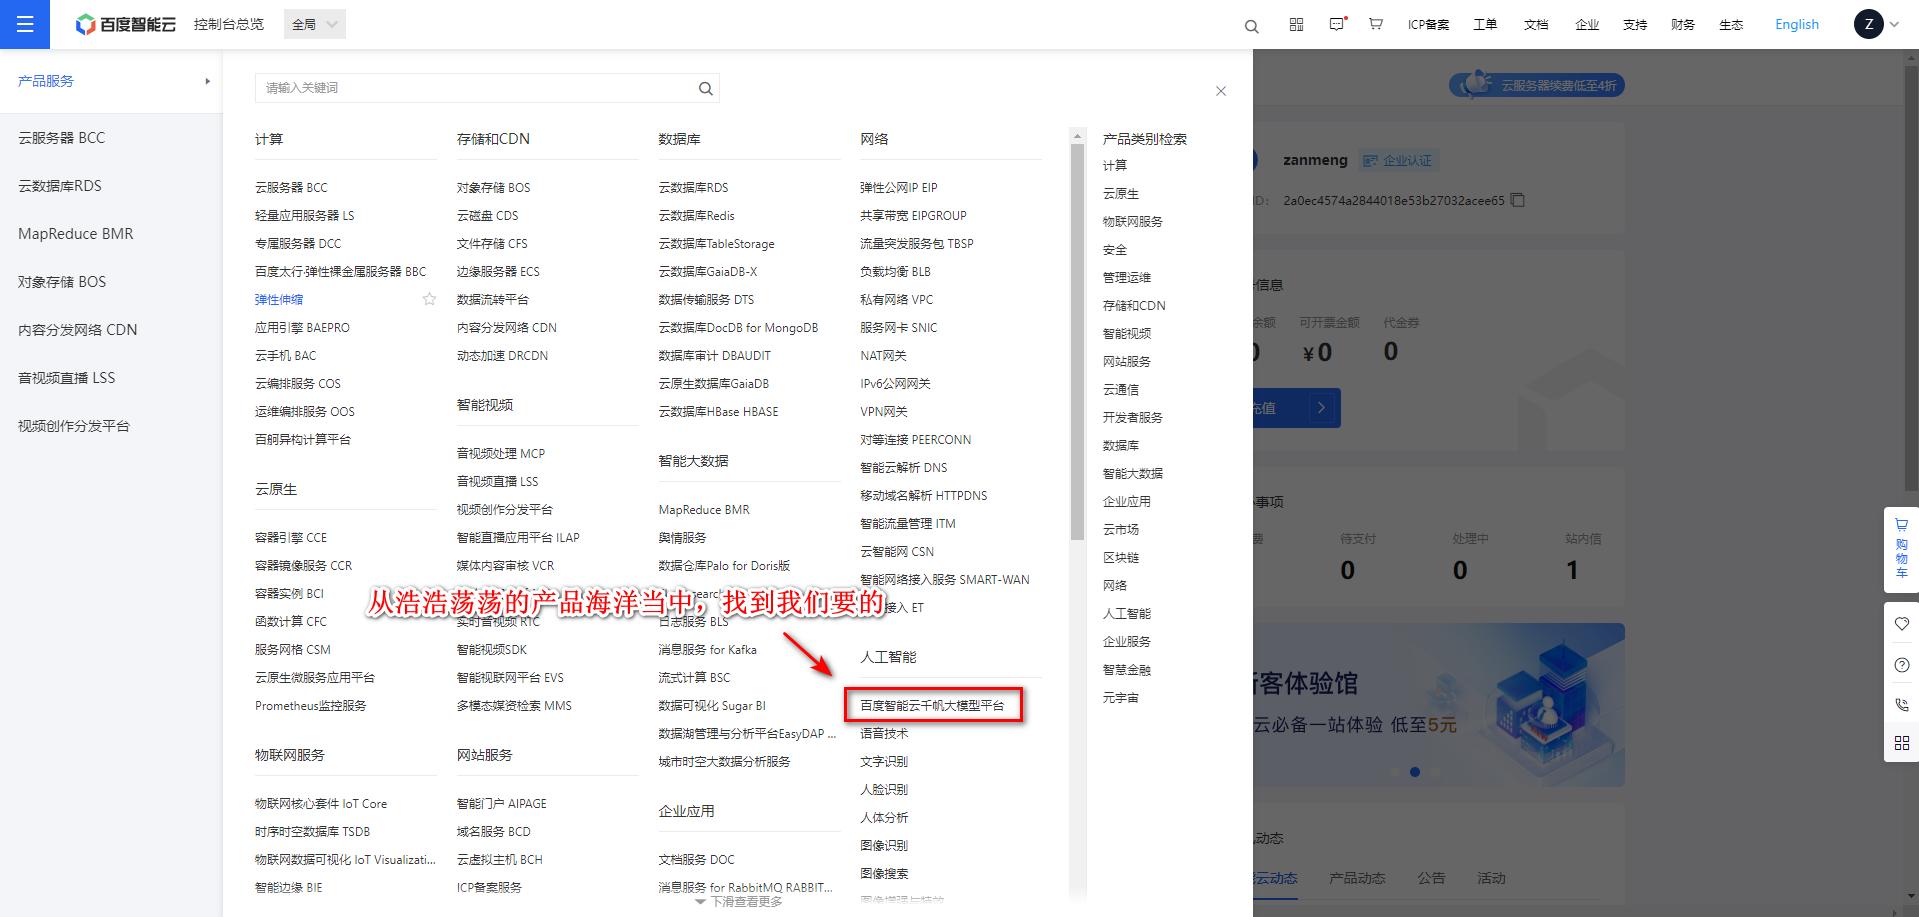Open the 文档 menu in top bar
This screenshot has height=917, width=1919.
pos(1535,24)
